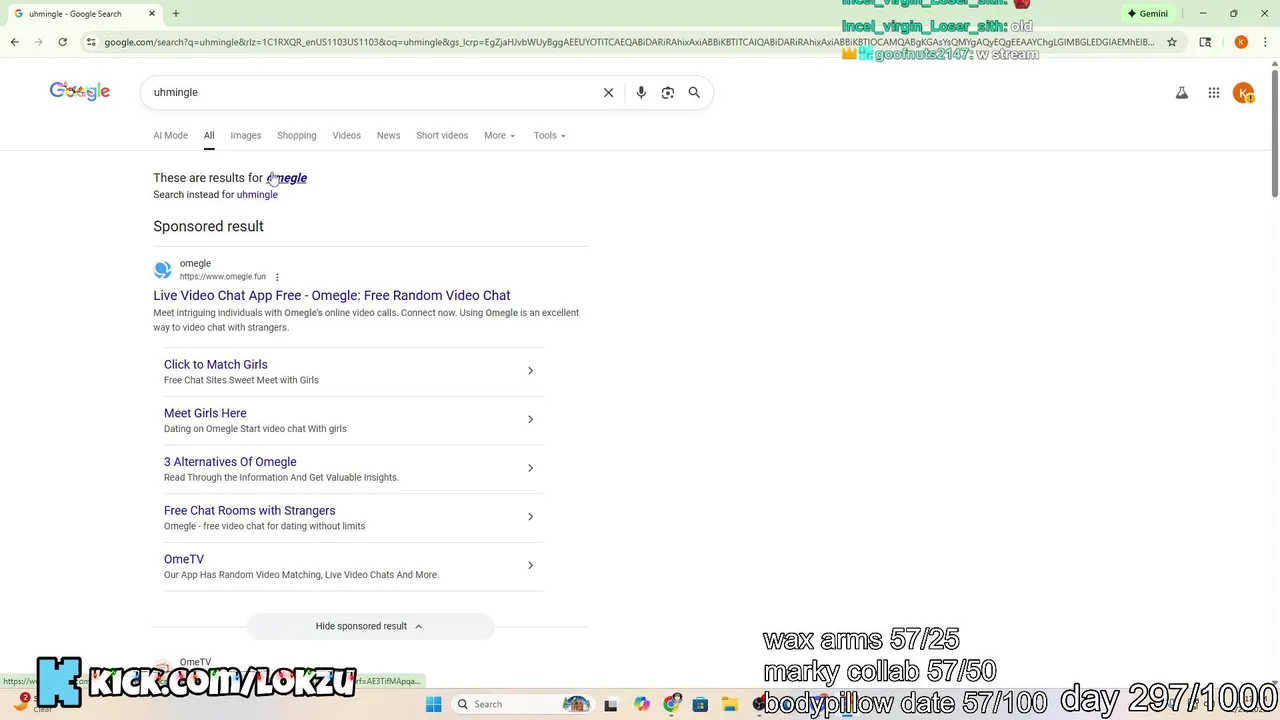This screenshot has width=1280, height=720.
Task: Expand chevron for Meet Girls Here
Action: 530,419
